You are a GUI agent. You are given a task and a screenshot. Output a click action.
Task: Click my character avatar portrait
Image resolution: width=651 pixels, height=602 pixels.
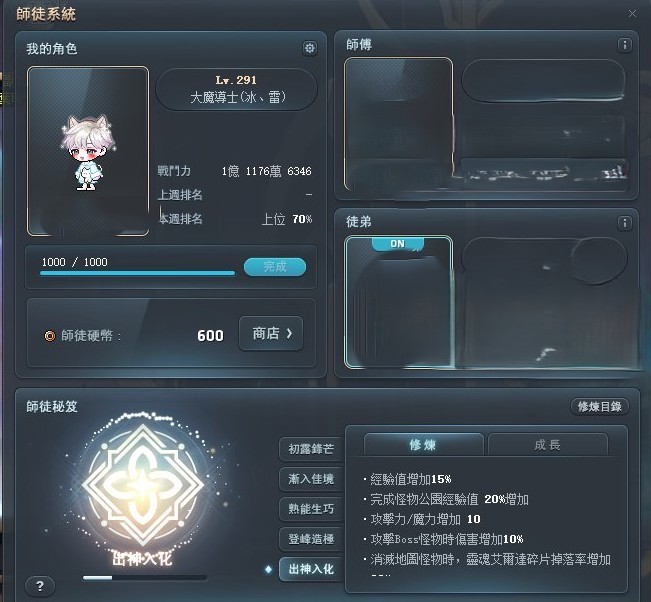88,151
